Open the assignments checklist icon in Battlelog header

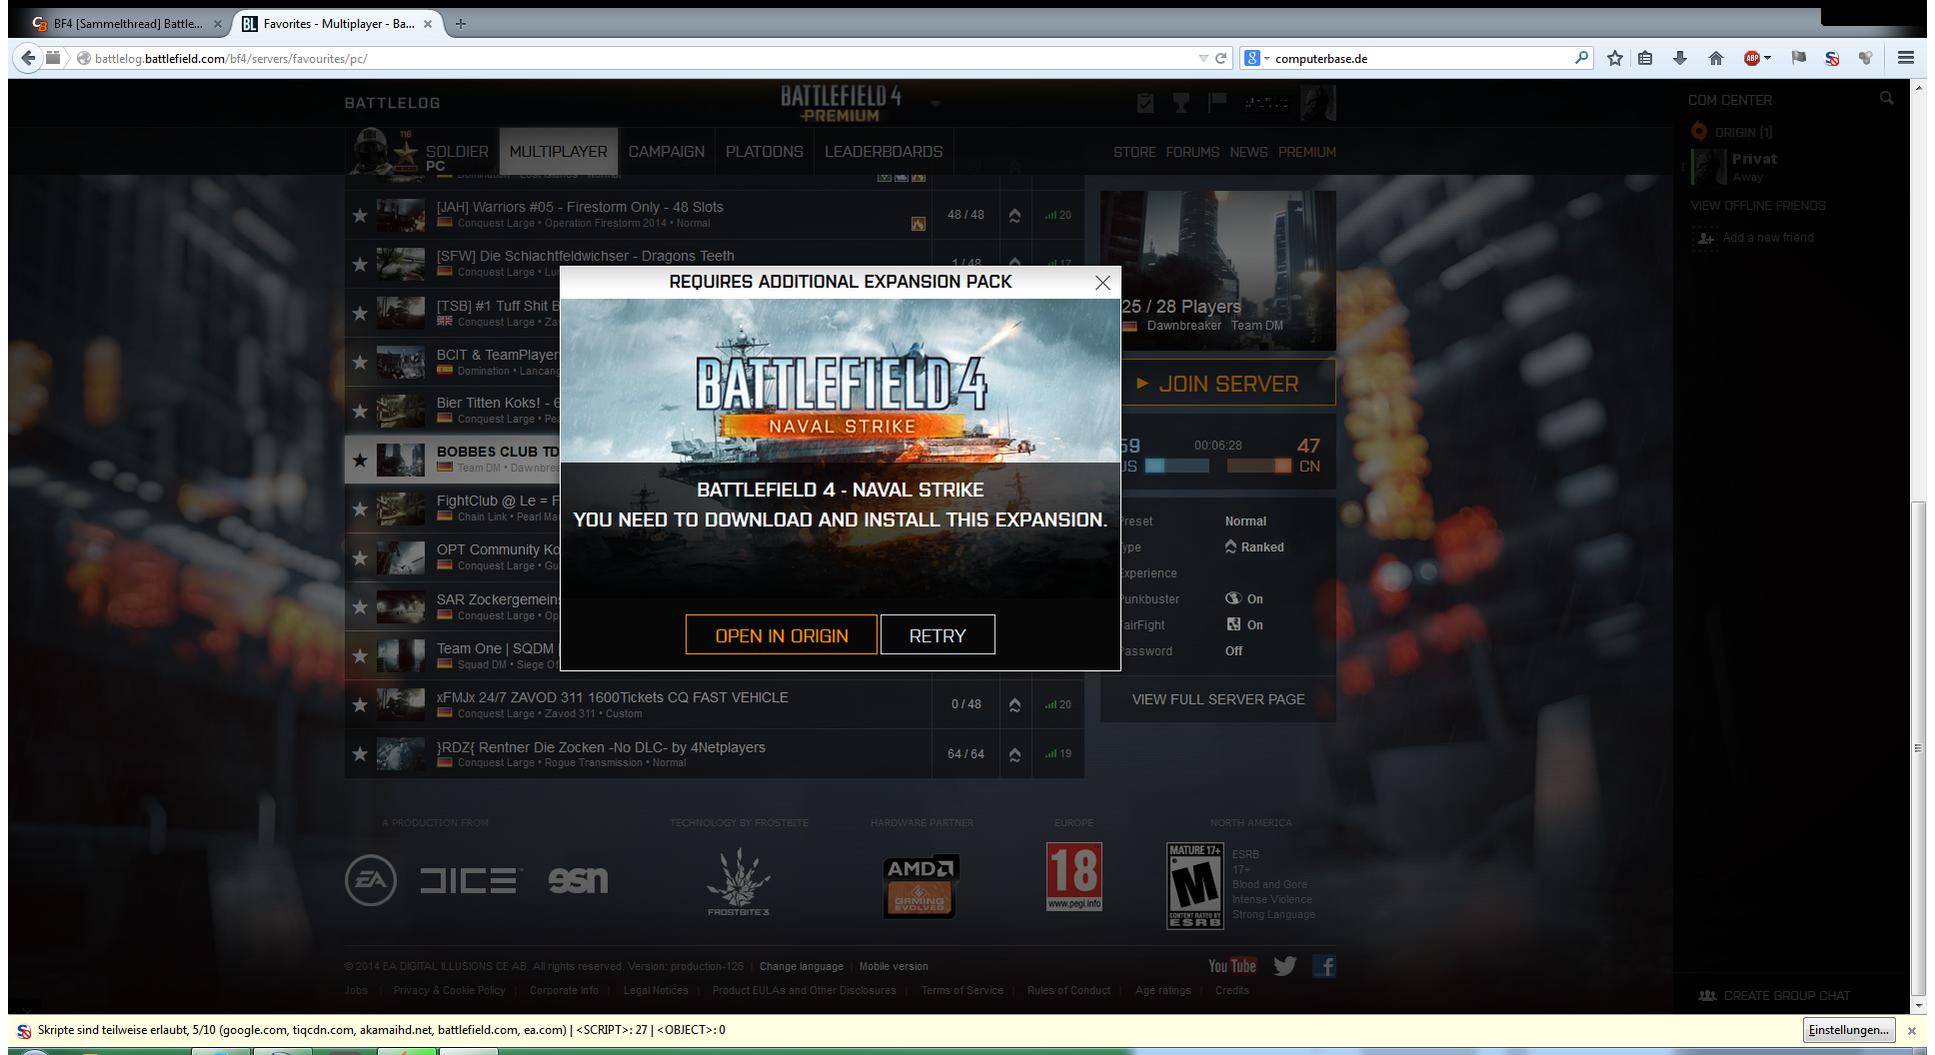pos(1146,102)
